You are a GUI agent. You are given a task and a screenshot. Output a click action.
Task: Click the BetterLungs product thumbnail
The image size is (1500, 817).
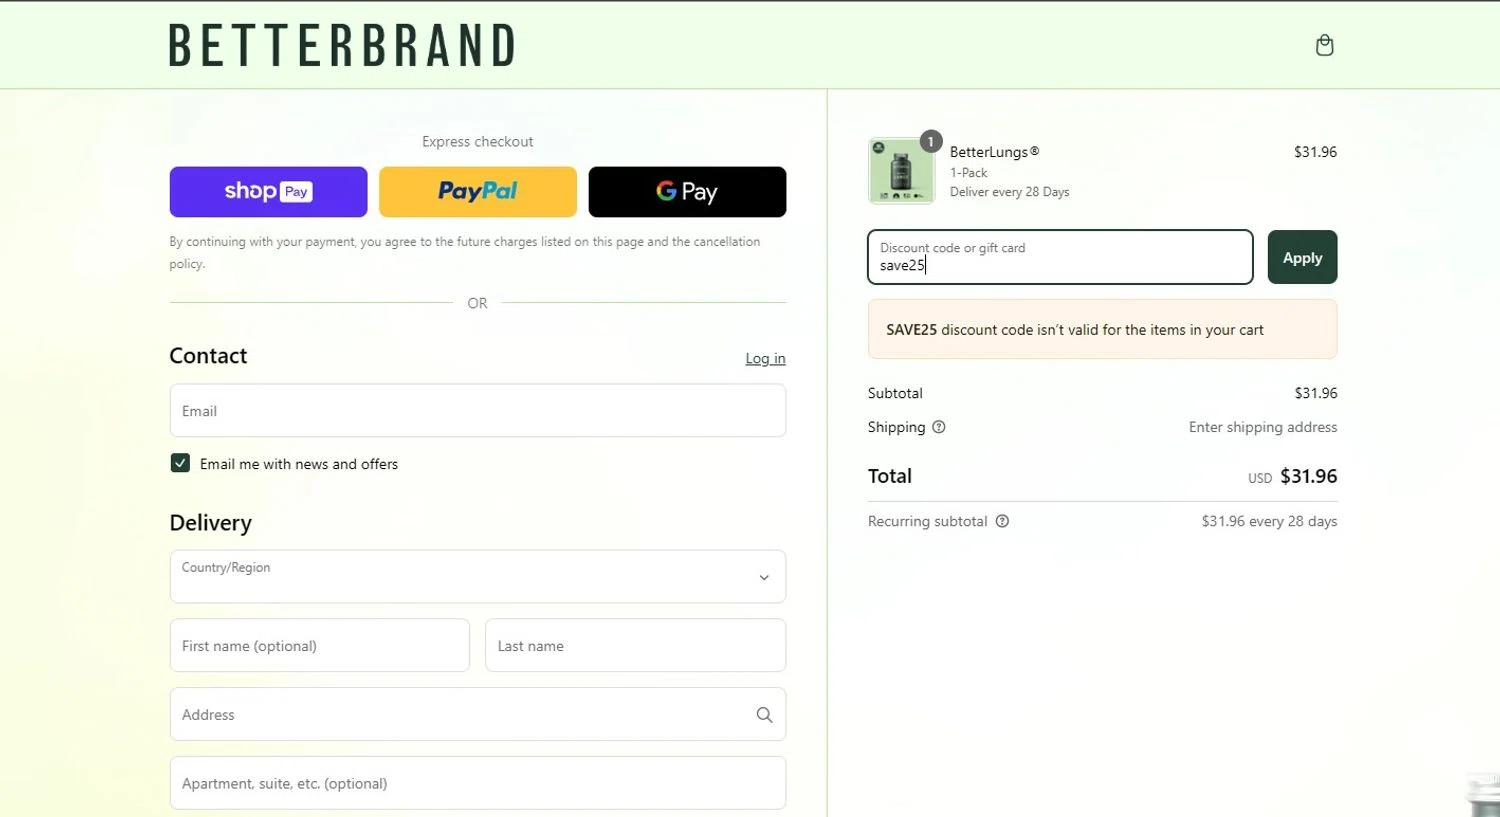[x=901, y=171]
